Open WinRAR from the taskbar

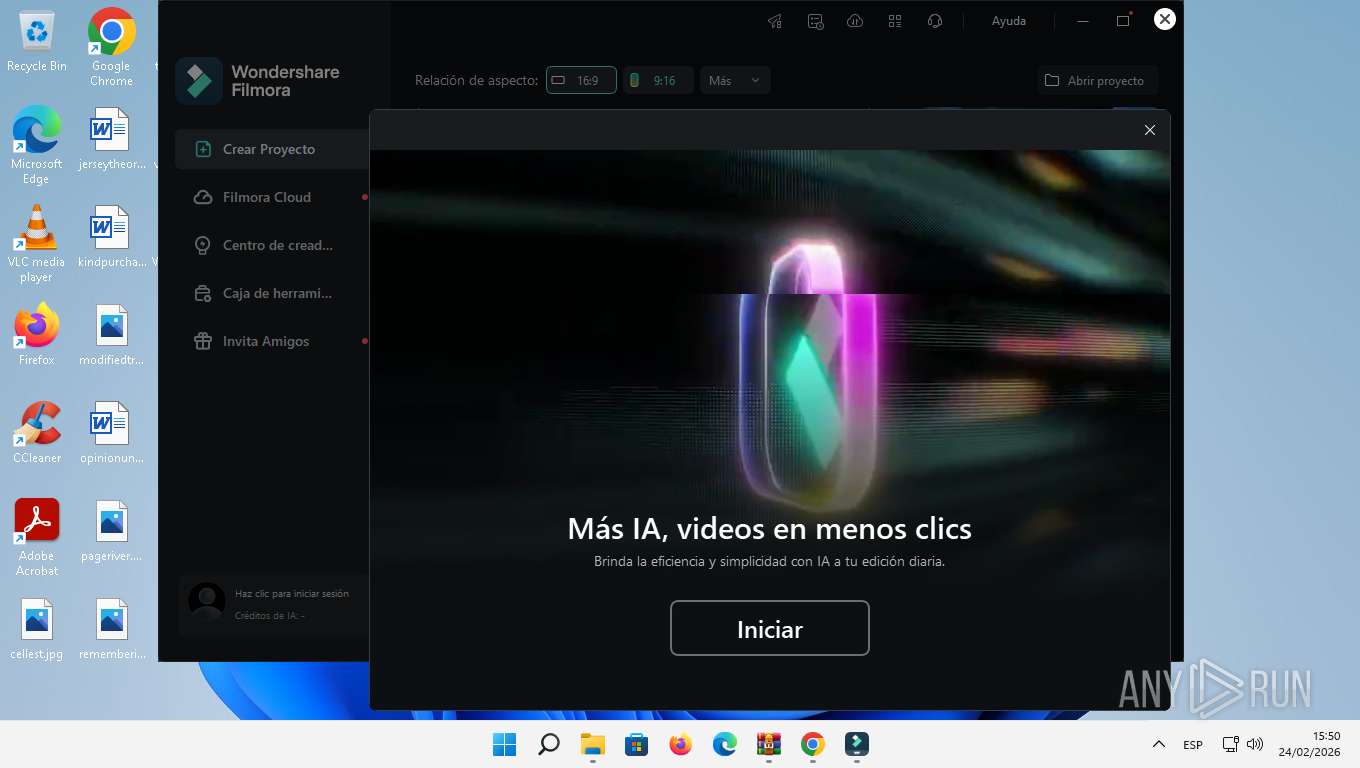click(769, 745)
